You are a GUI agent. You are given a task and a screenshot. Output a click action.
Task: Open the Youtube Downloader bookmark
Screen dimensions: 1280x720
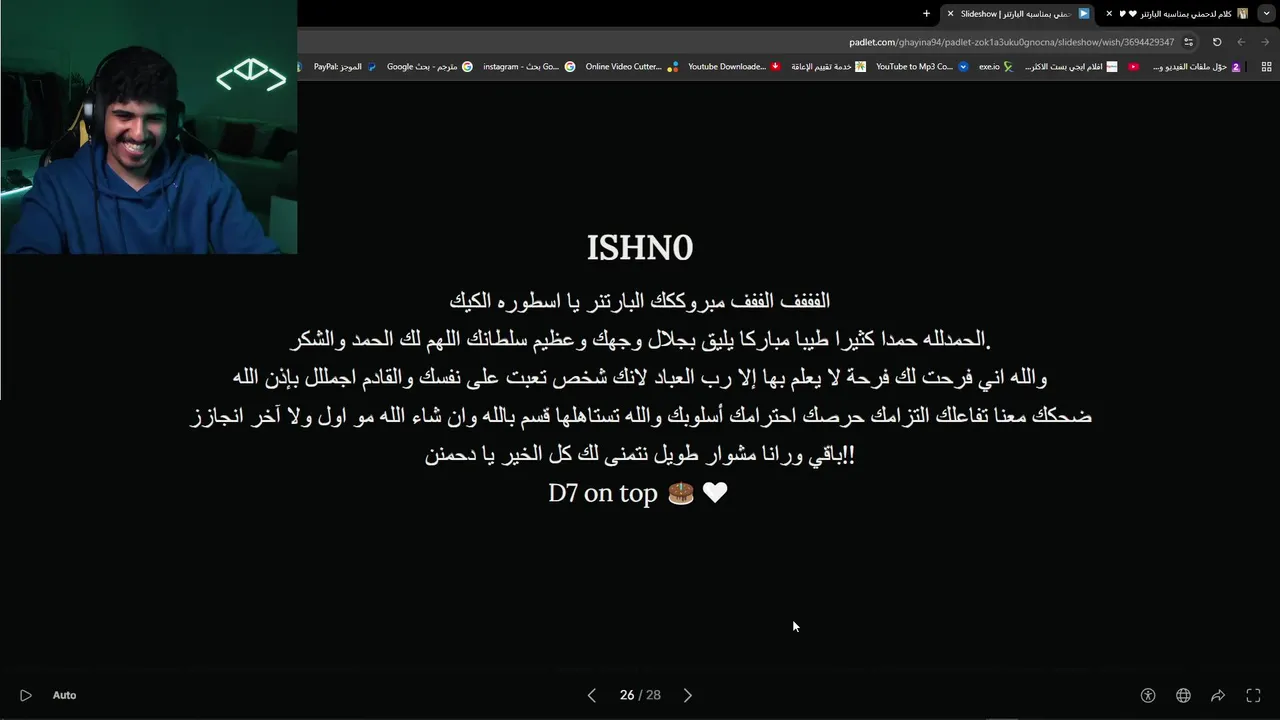coord(735,67)
